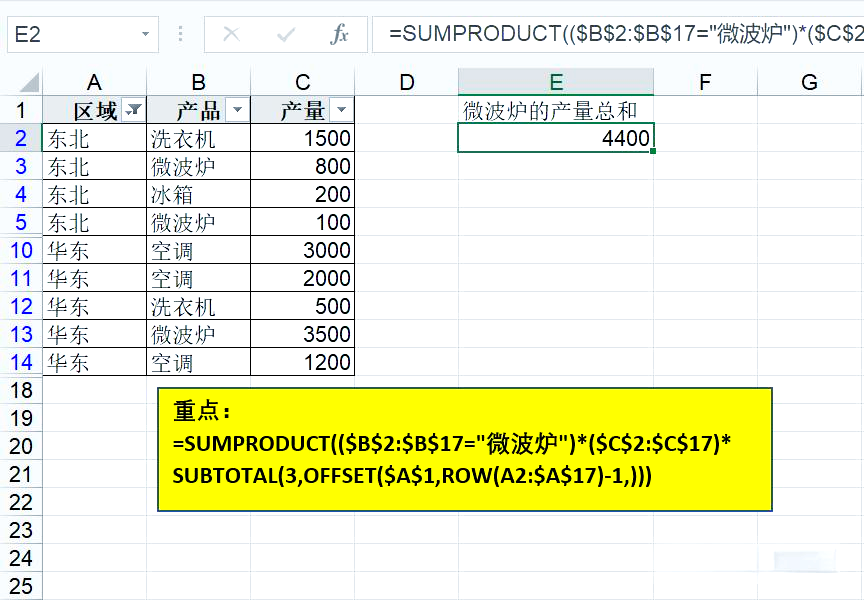Select row 3 header
Viewport: 864px width, 600px height.
[21, 166]
